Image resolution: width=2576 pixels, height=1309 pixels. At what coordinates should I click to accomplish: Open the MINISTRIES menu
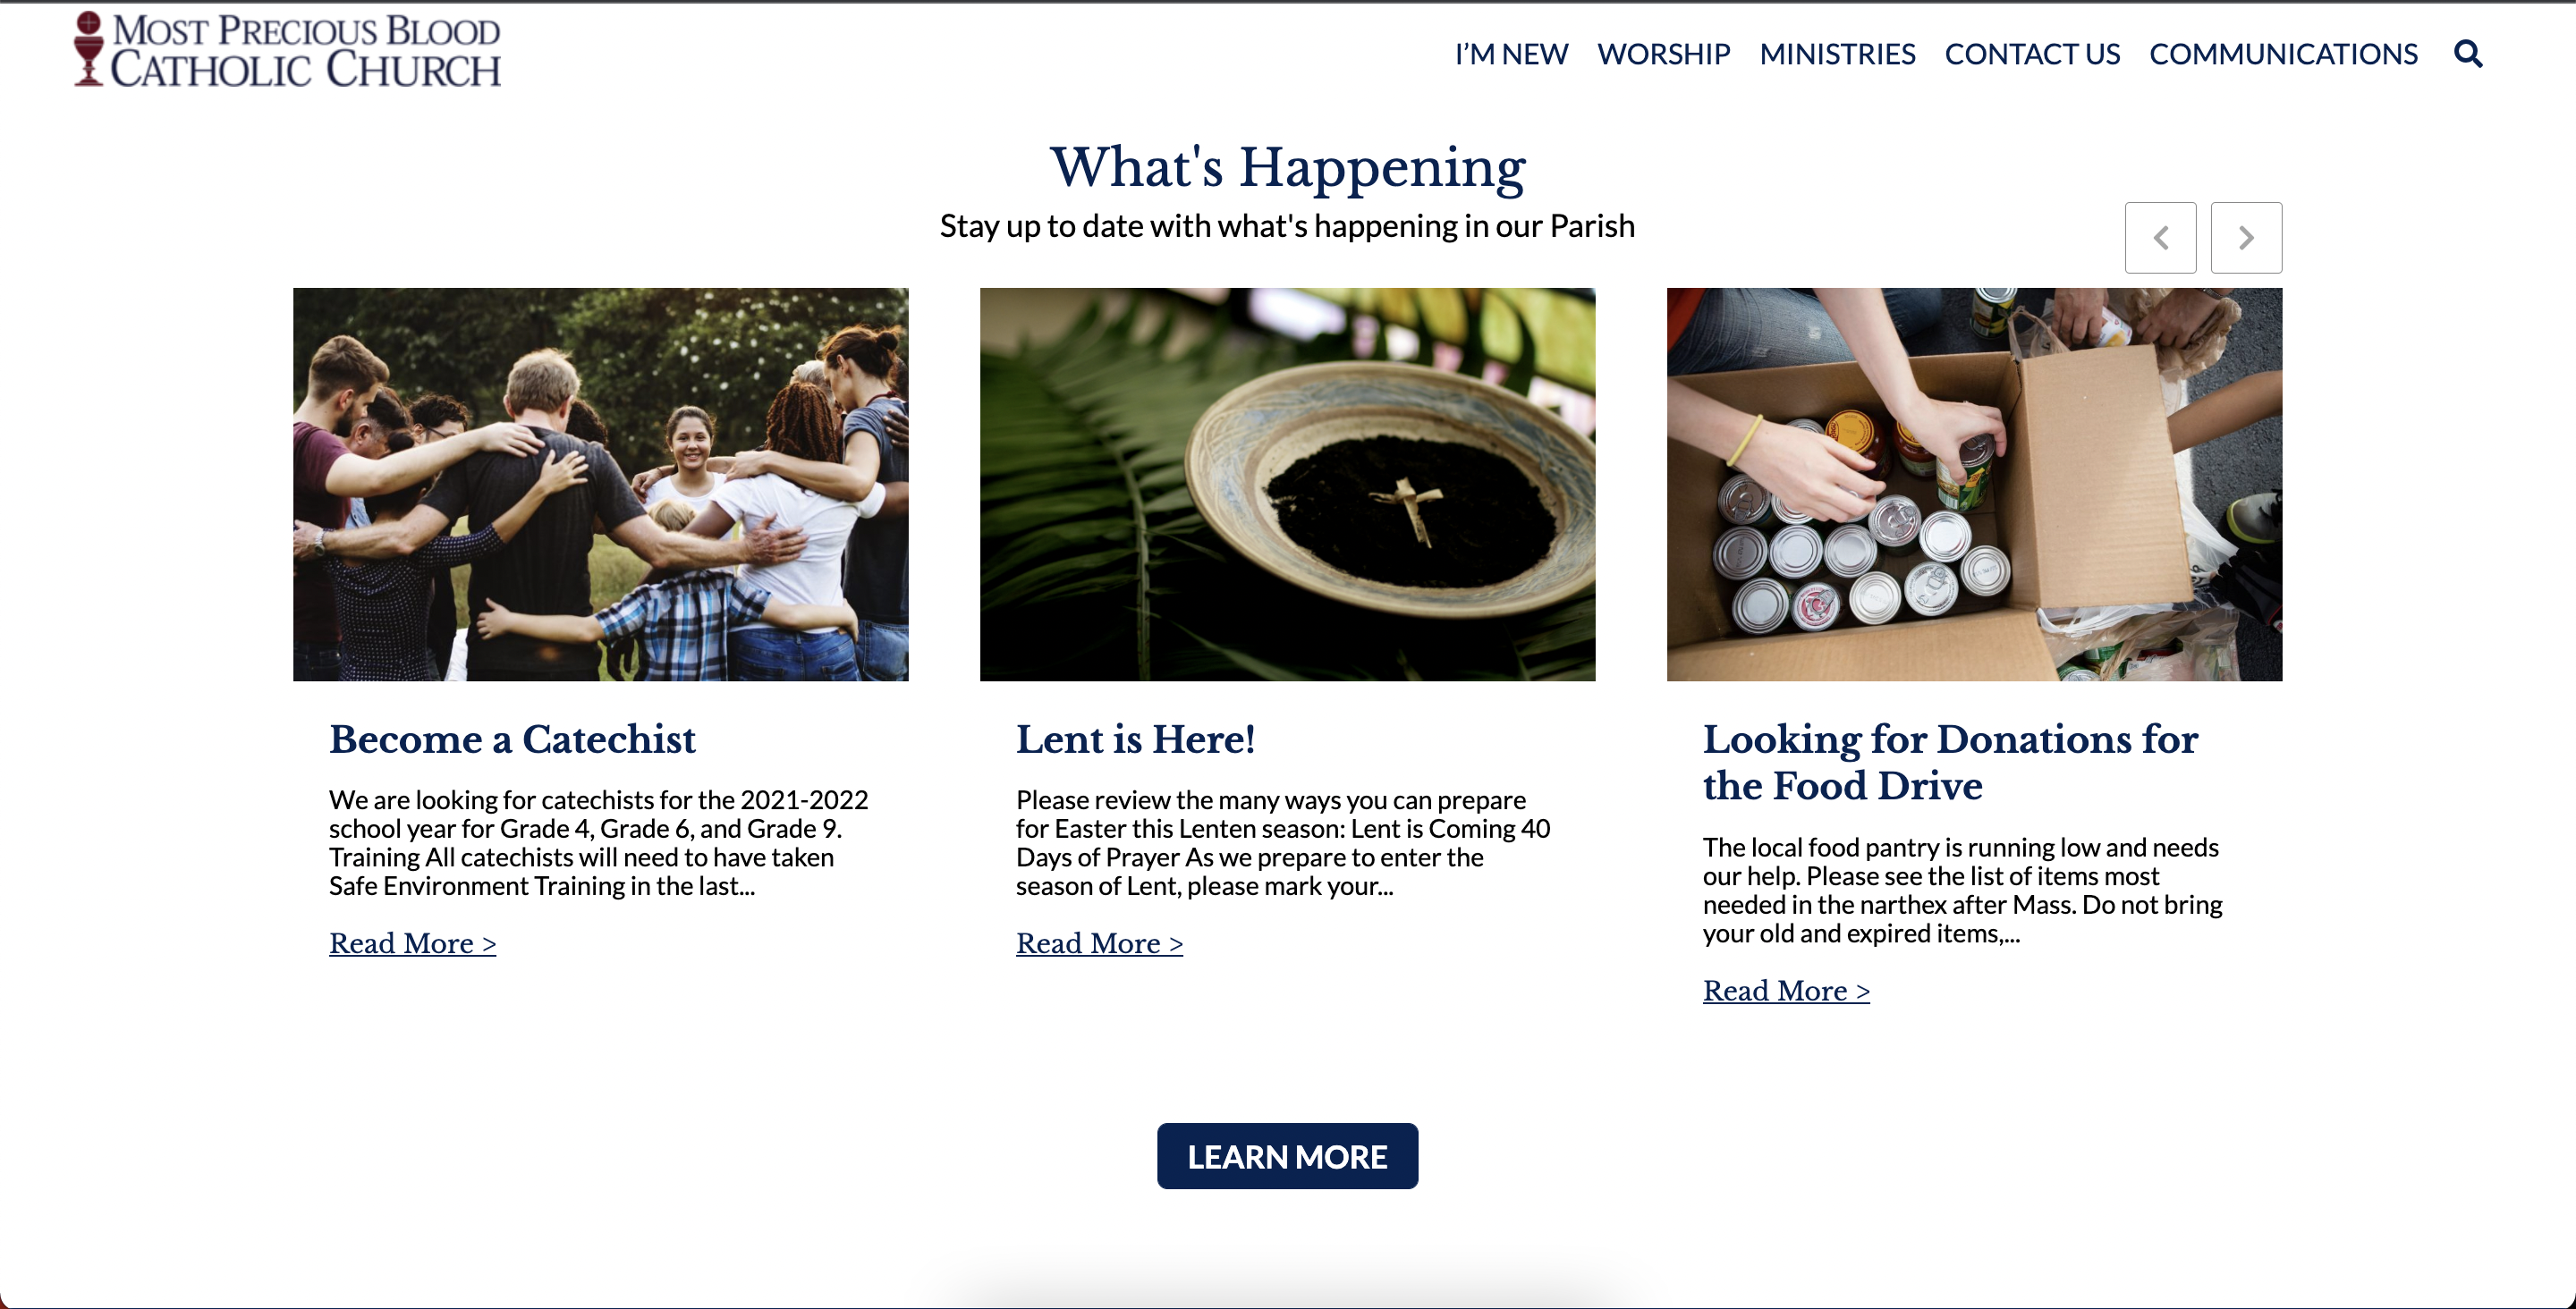click(1837, 54)
